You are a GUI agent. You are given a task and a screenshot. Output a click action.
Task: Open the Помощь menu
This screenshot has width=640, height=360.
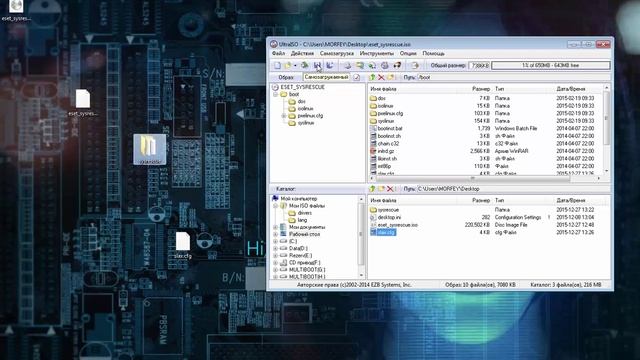click(433, 53)
